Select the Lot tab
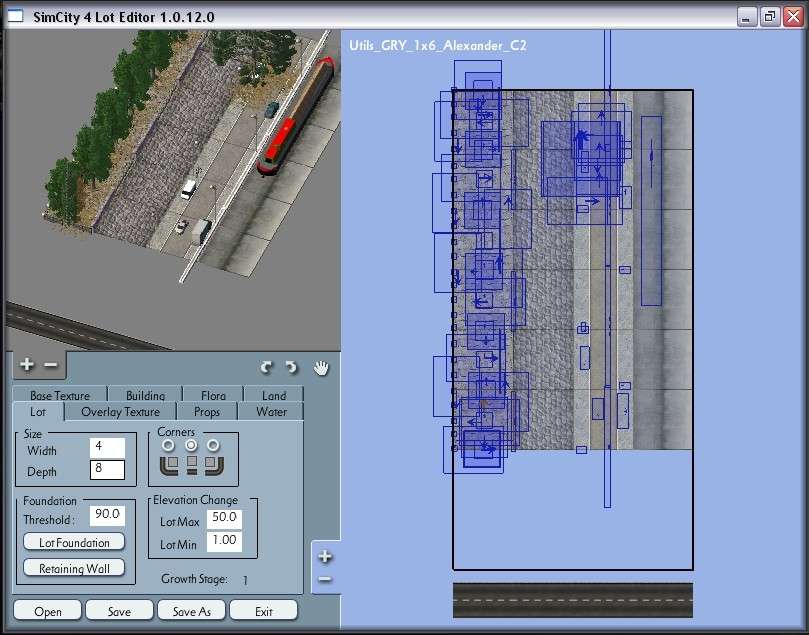809x635 pixels. (x=38, y=412)
